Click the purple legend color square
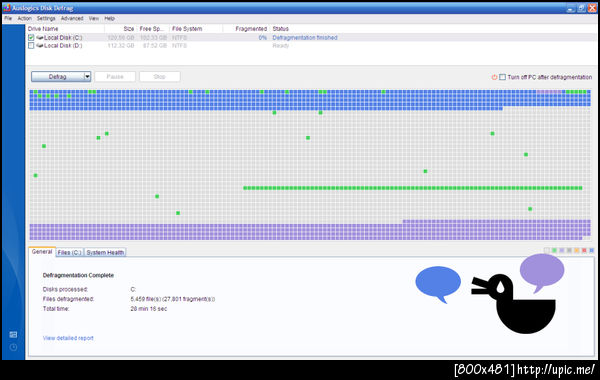The height and width of the screenshot is (380, 600). point(562,250)
